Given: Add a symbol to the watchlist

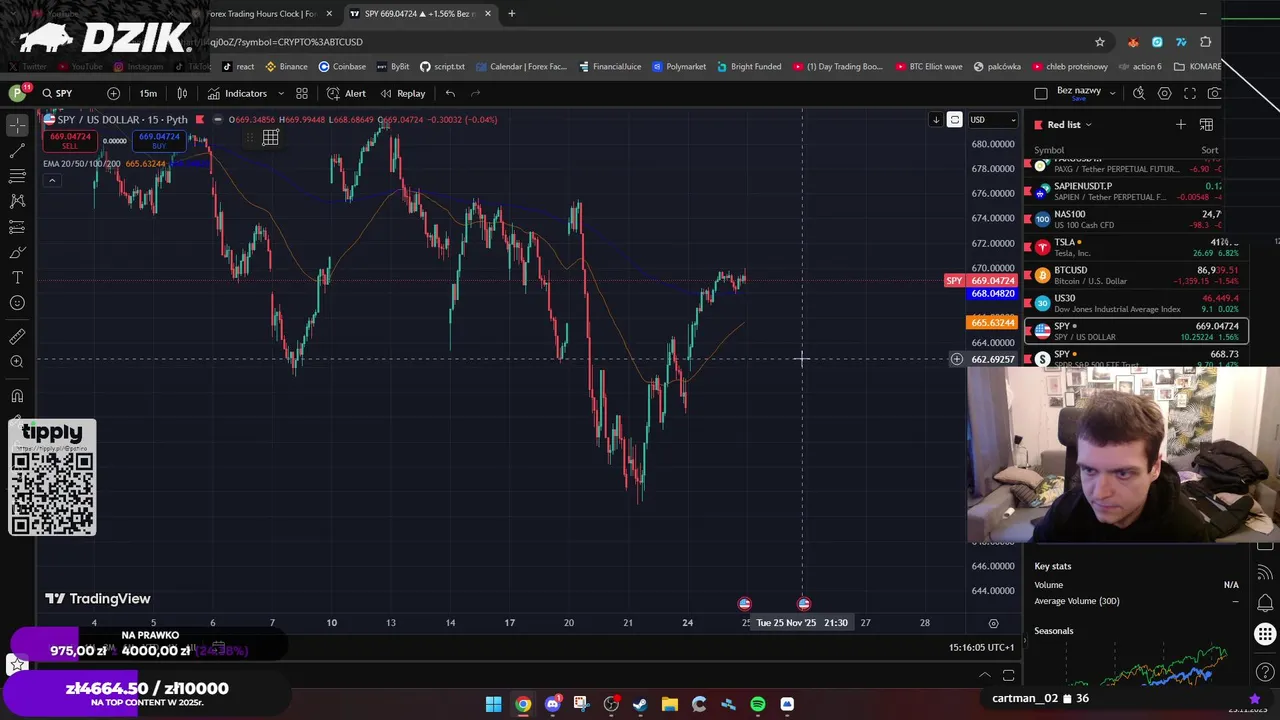Looking at the screenshot, I should [1181, 125].
